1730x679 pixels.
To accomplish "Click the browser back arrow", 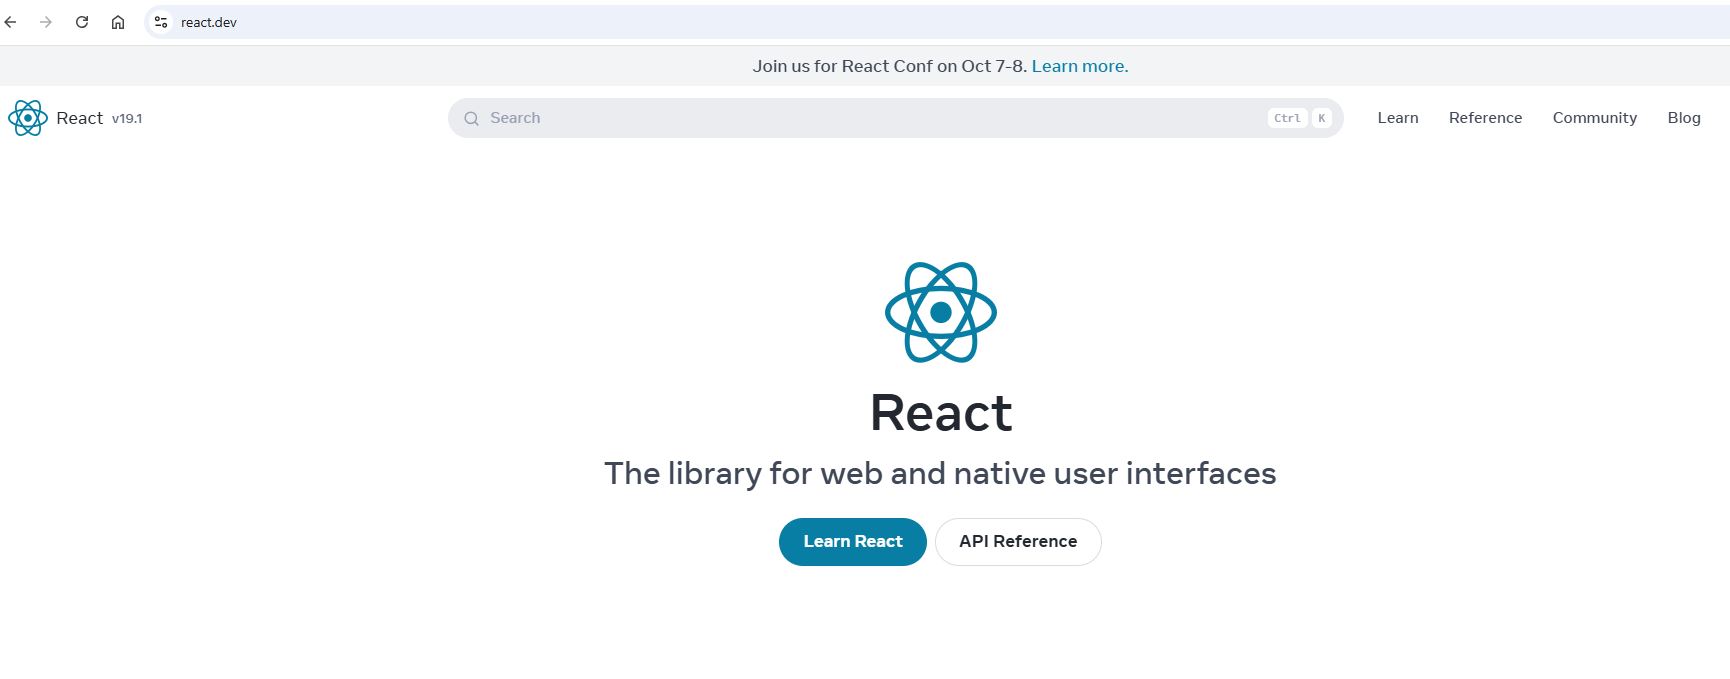I will 11,22.
